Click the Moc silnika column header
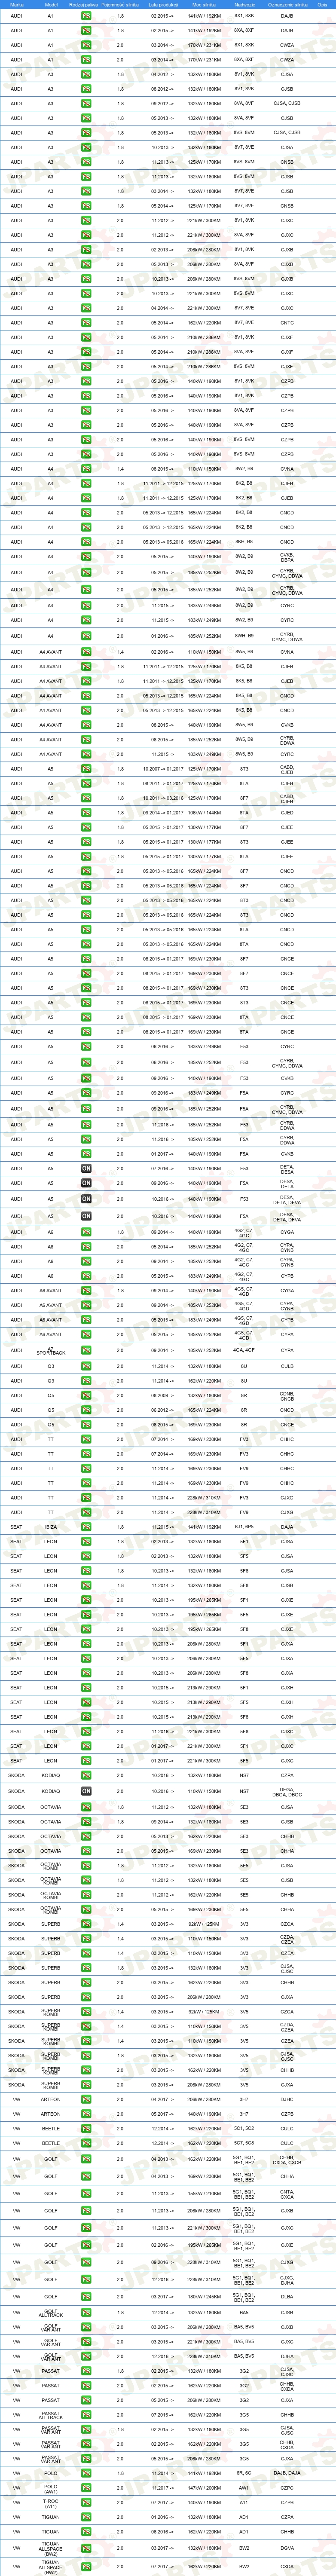This screenshot has height=2576, width=336. coord(204,5)
